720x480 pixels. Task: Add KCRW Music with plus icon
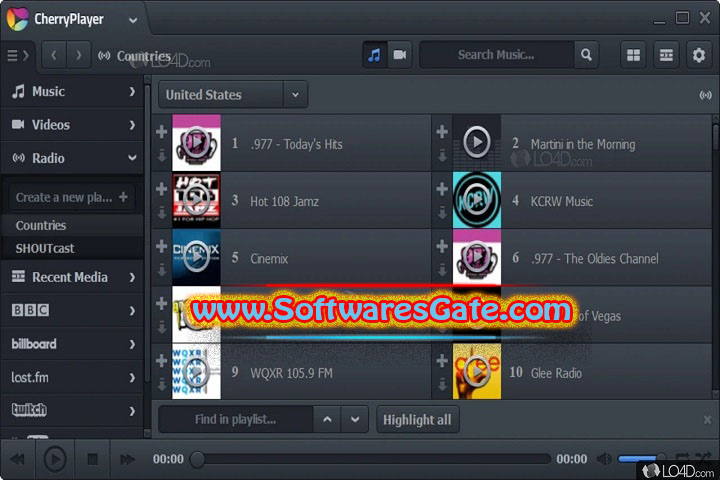tap(442, 189)
